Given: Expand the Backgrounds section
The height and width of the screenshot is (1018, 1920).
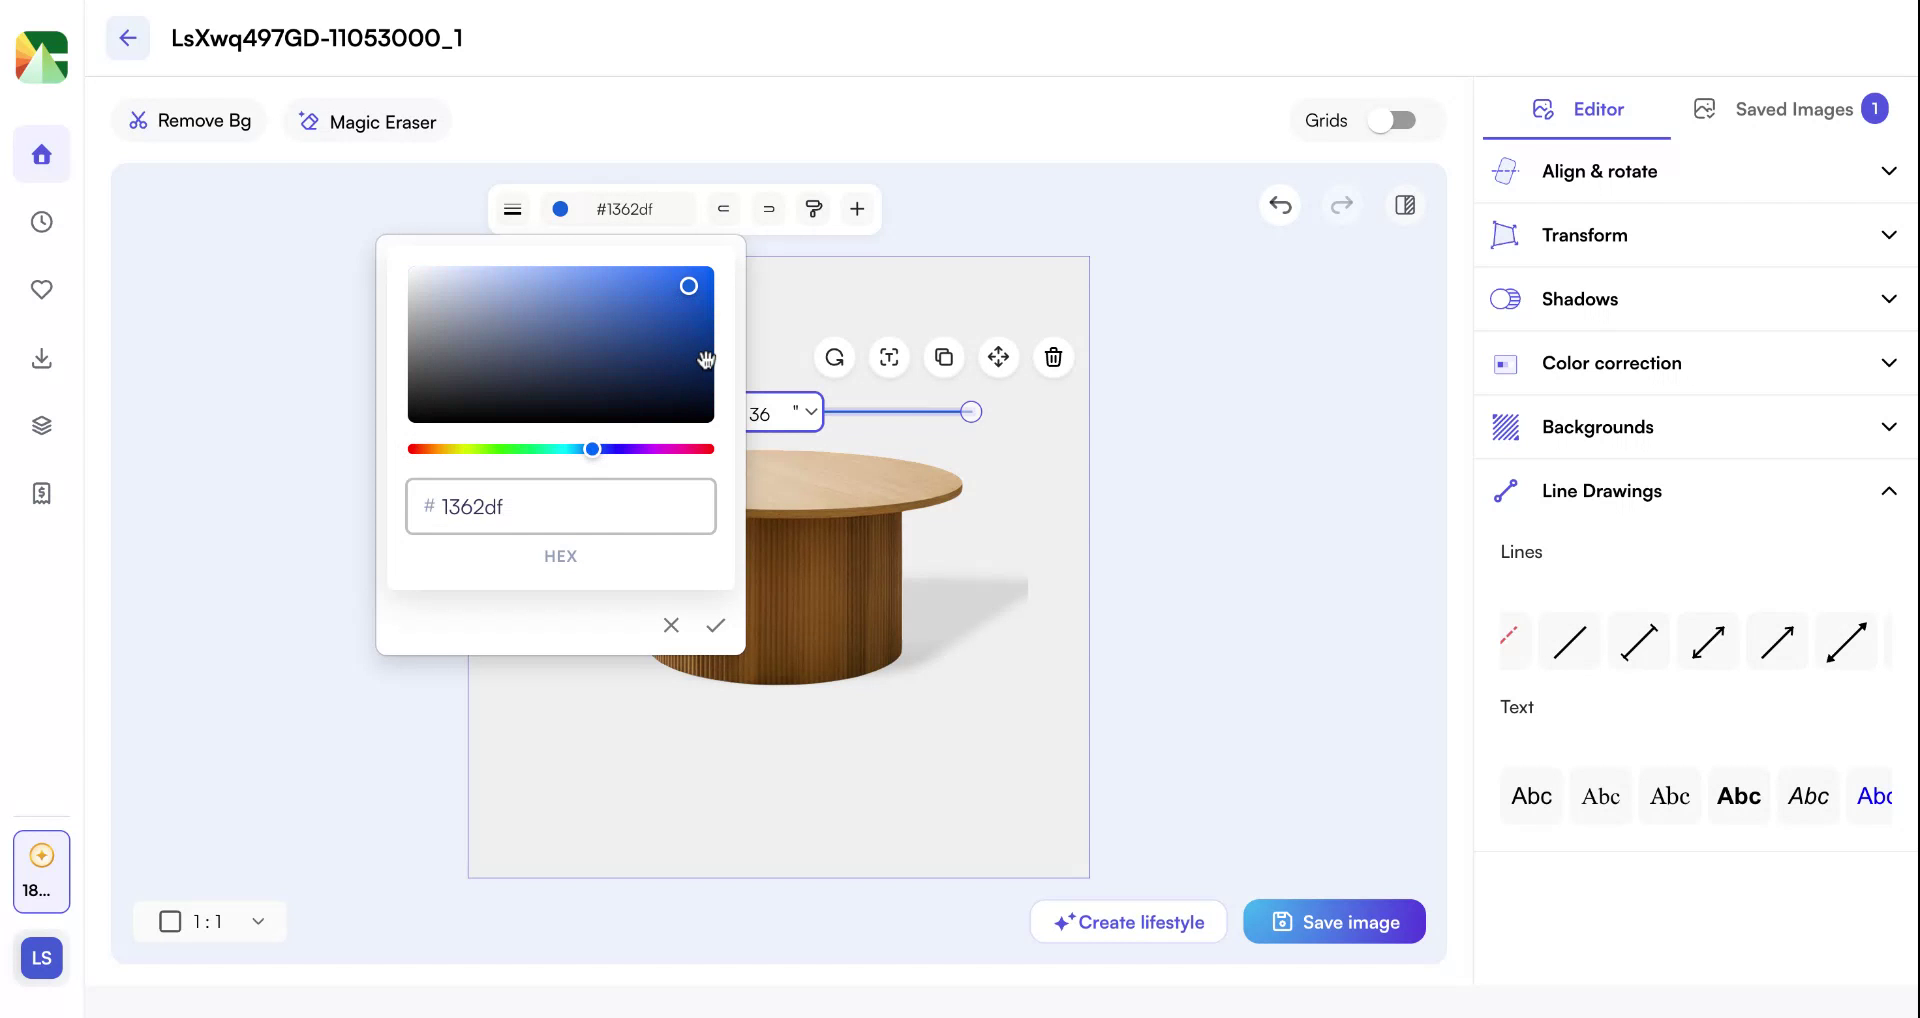Looking at the screenshot, I should 1693,426.
